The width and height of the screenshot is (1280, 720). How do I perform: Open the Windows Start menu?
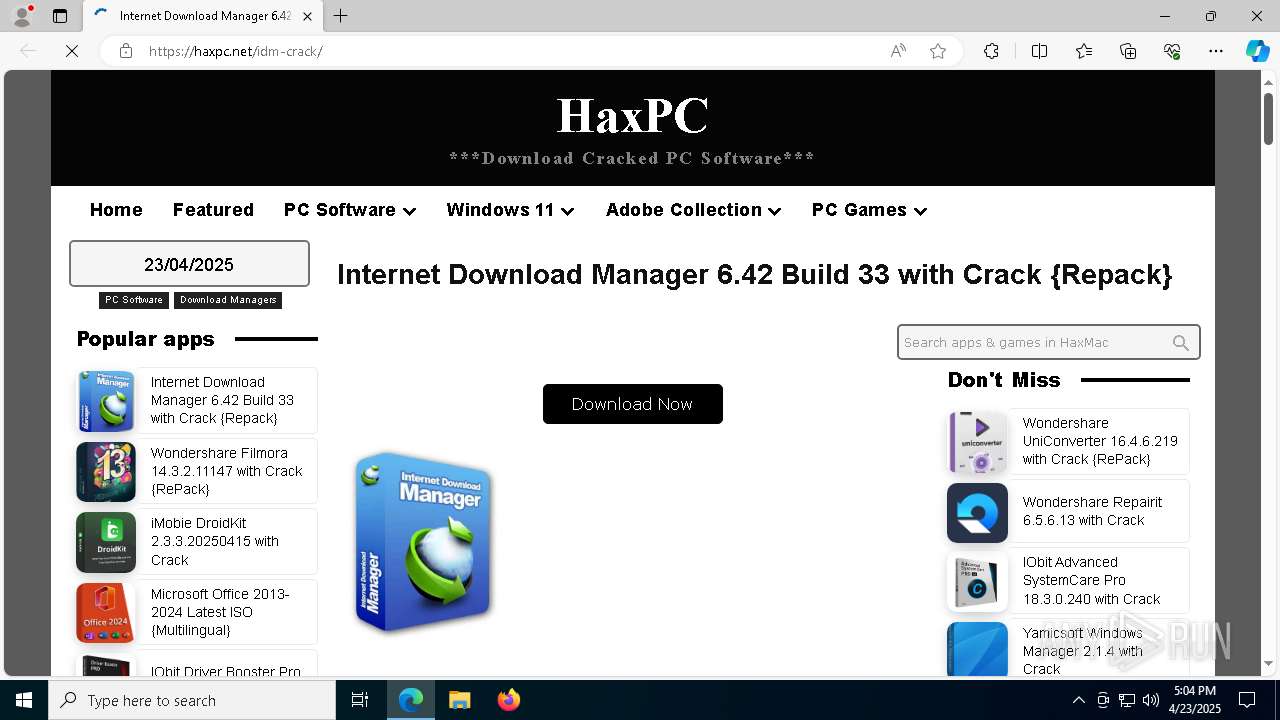pyautogui.click(x=24, y=700)
